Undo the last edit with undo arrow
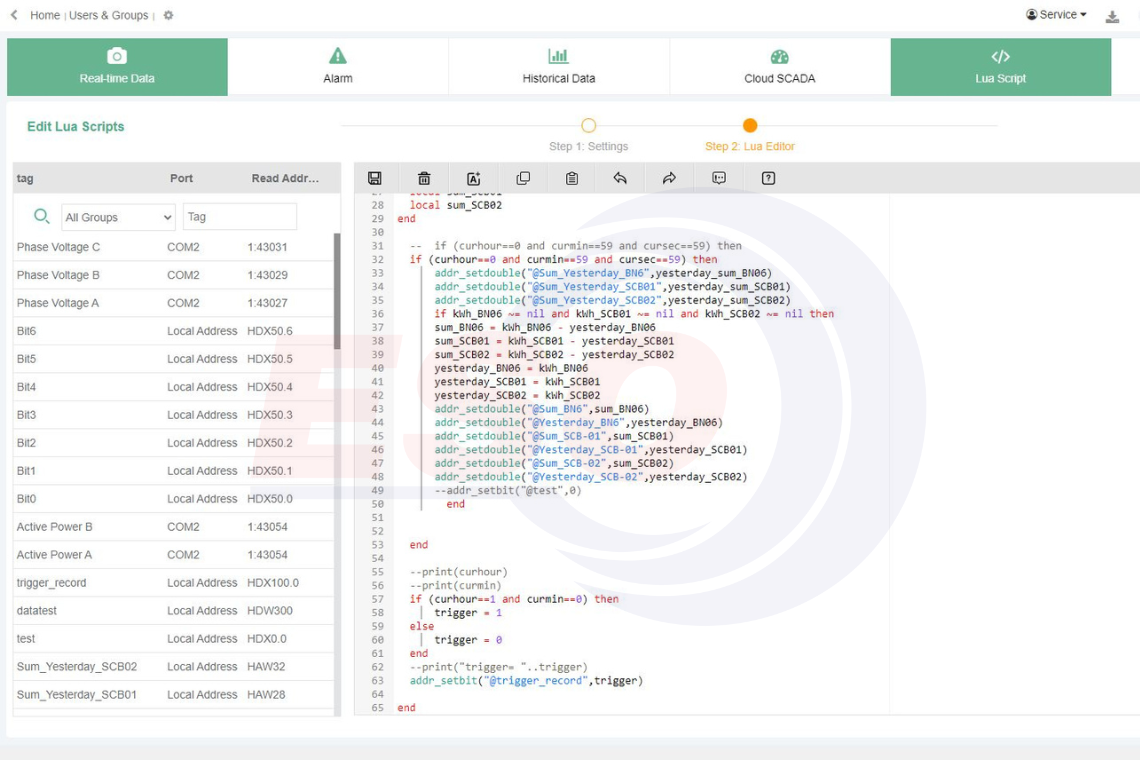The width and height of the screenshot is (1140, 760). pos(620,178)
